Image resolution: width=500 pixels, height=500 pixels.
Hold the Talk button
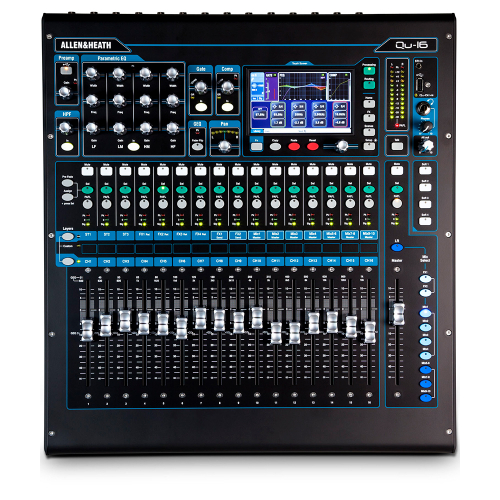click(397, 146)
